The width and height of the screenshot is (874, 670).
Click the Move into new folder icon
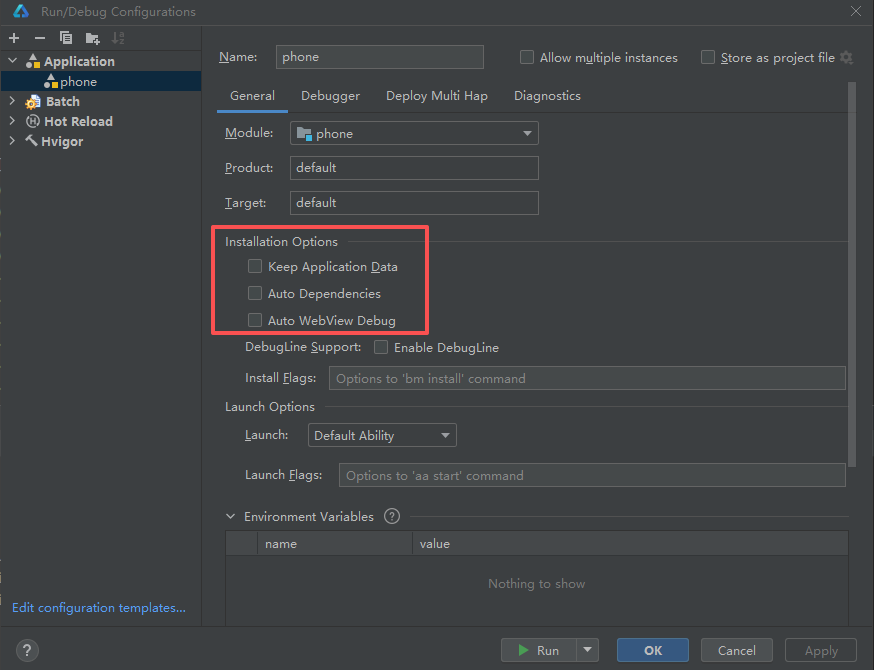pyautogui.click(x=93, y=38)
